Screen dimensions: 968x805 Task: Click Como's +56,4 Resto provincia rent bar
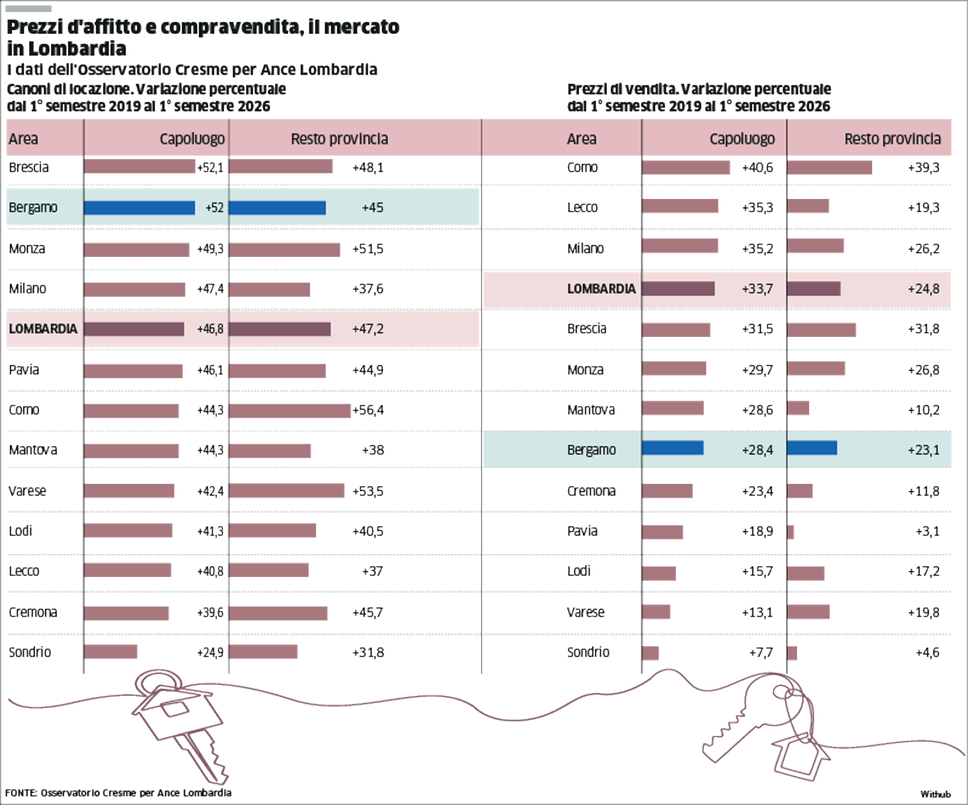point(290,411)
